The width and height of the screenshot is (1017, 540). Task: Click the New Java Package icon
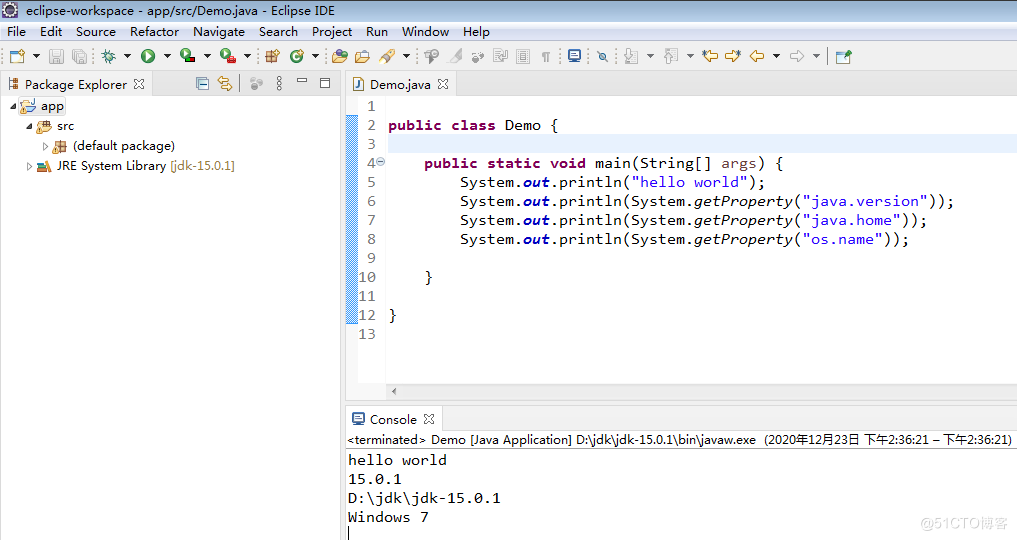271,57
